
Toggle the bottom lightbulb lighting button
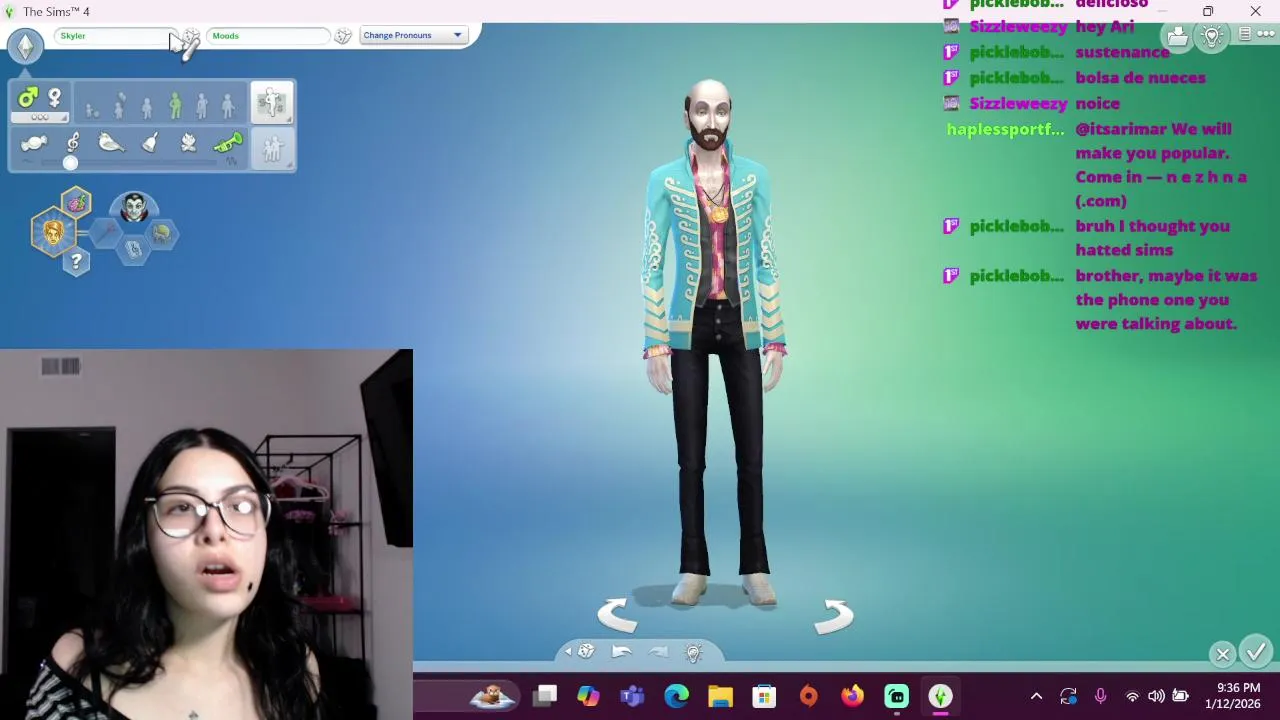693,652
